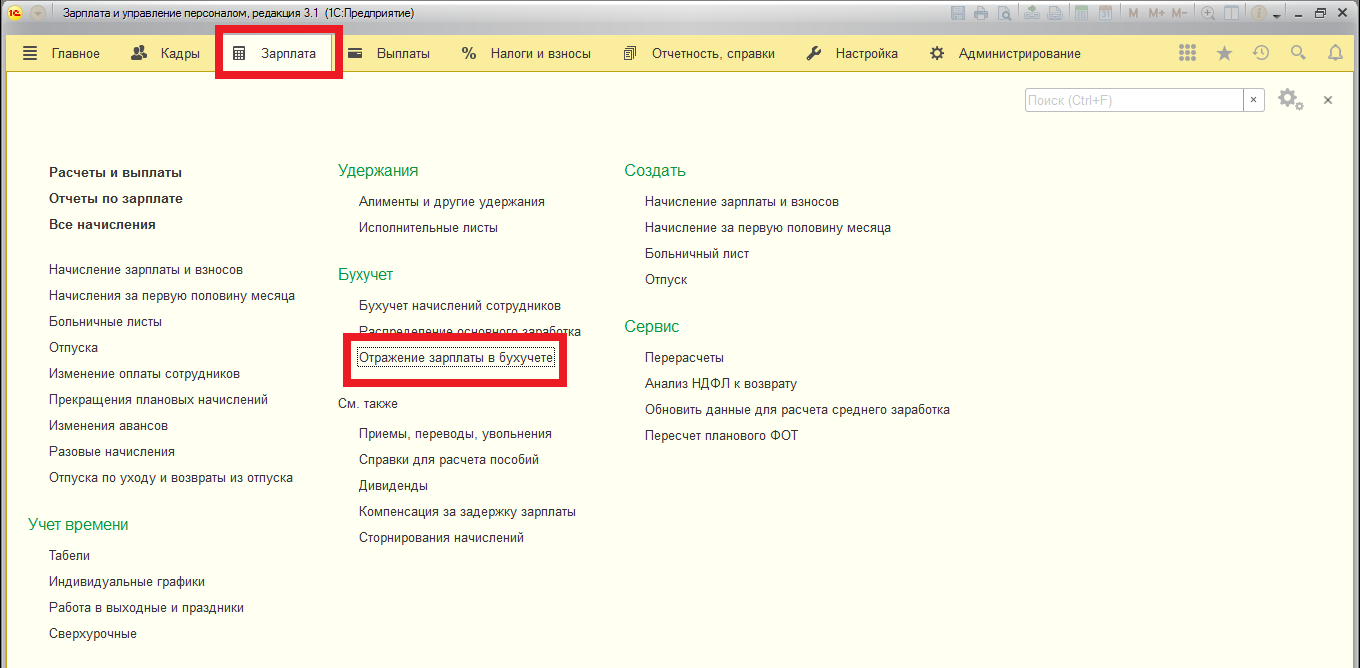1360x668 pixels.
Task: Create Отпуск document
Action: [666, 280]
